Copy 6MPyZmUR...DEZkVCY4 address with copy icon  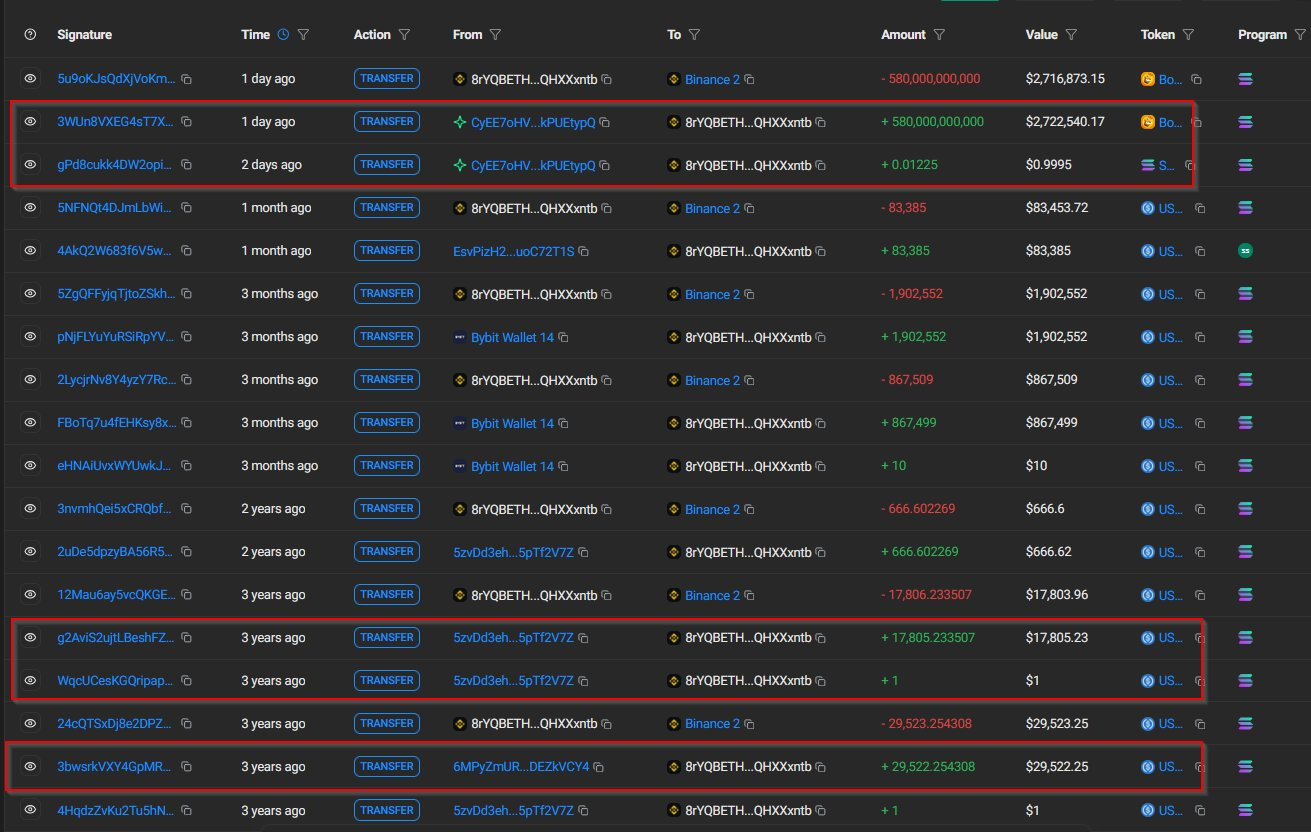[x=598, y=767]
